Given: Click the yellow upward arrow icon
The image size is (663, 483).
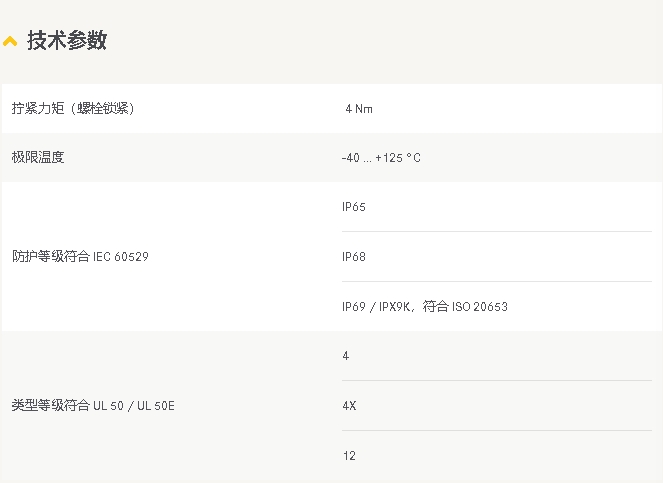Looking at the screenshot, I should tap(10, 41).
